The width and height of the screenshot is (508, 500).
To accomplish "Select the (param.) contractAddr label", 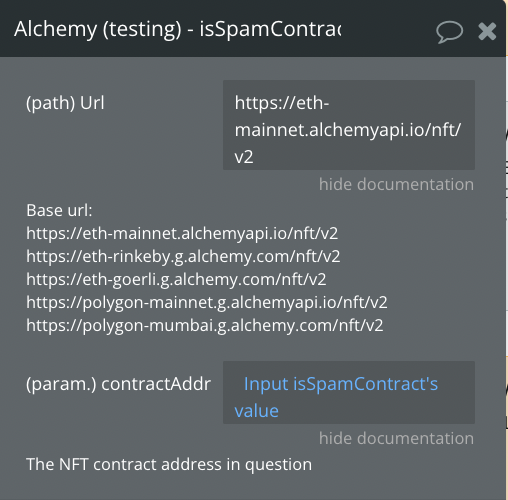I will [x=118, y=384].
